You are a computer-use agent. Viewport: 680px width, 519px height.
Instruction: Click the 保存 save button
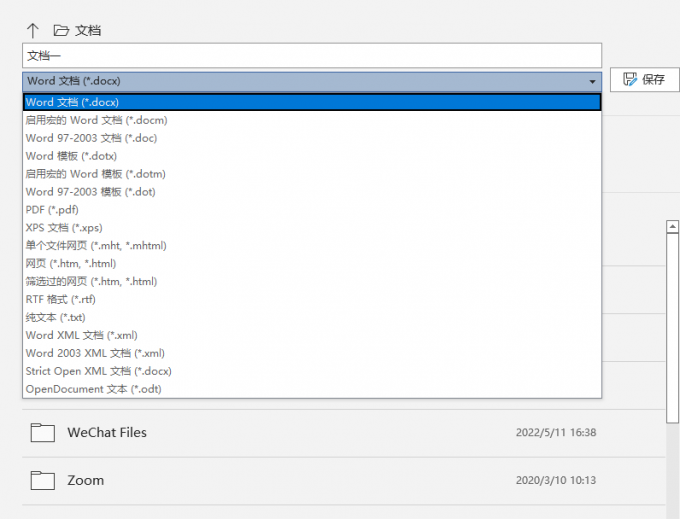[644, 80]
